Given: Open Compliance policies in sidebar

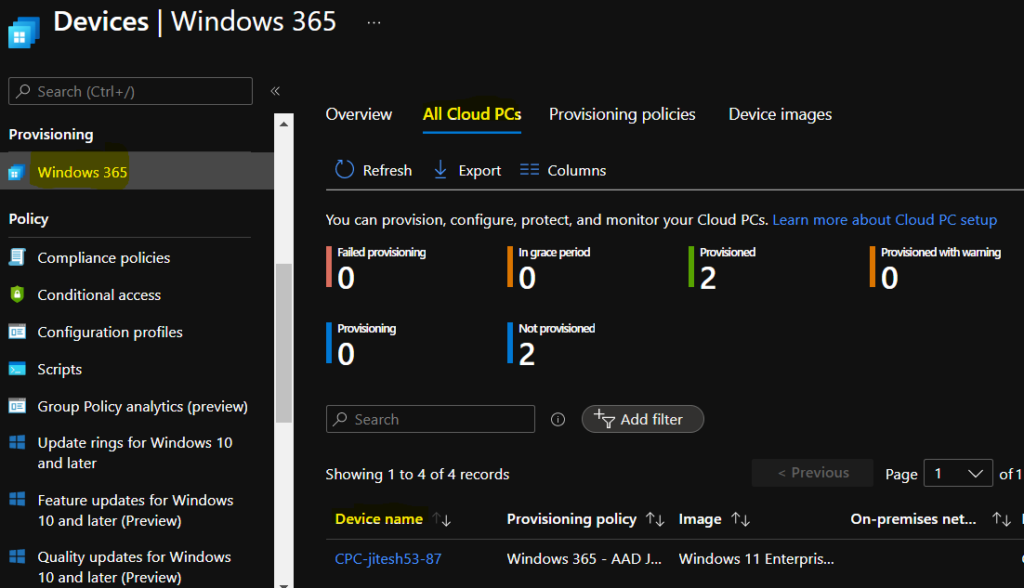Looking at the screenshot, I should tap(104, 258).
